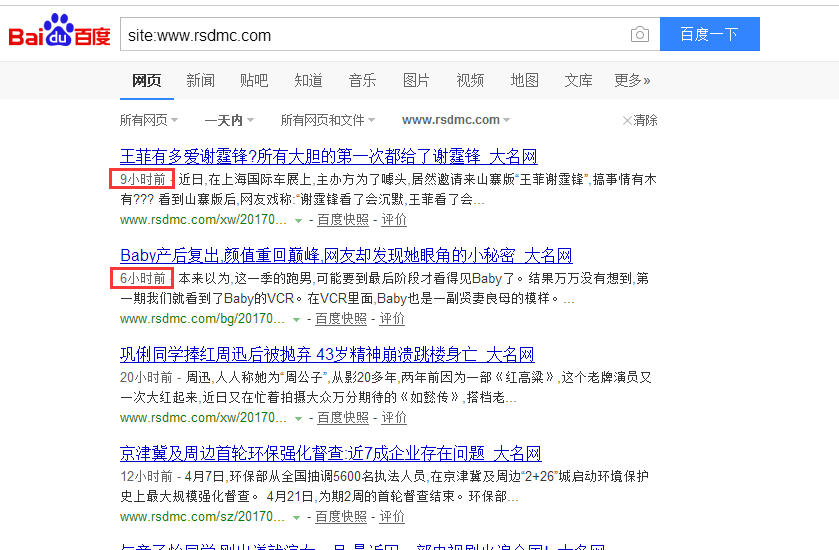This screenshot has height=550, width=839.
Task: Expand green arrow under 京津冀 result URL
Action: (296, 517)
